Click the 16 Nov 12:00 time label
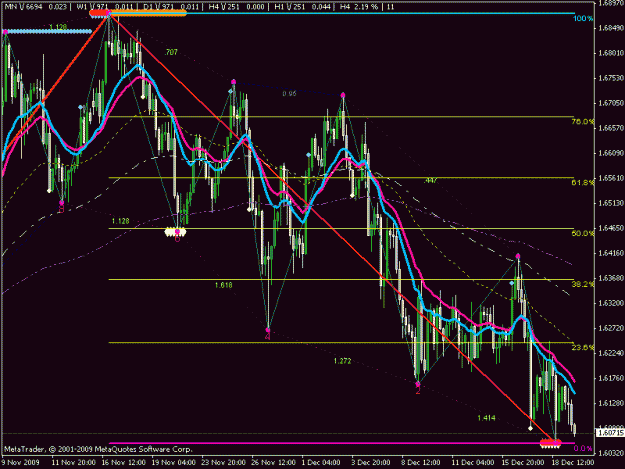 (124, 463)
